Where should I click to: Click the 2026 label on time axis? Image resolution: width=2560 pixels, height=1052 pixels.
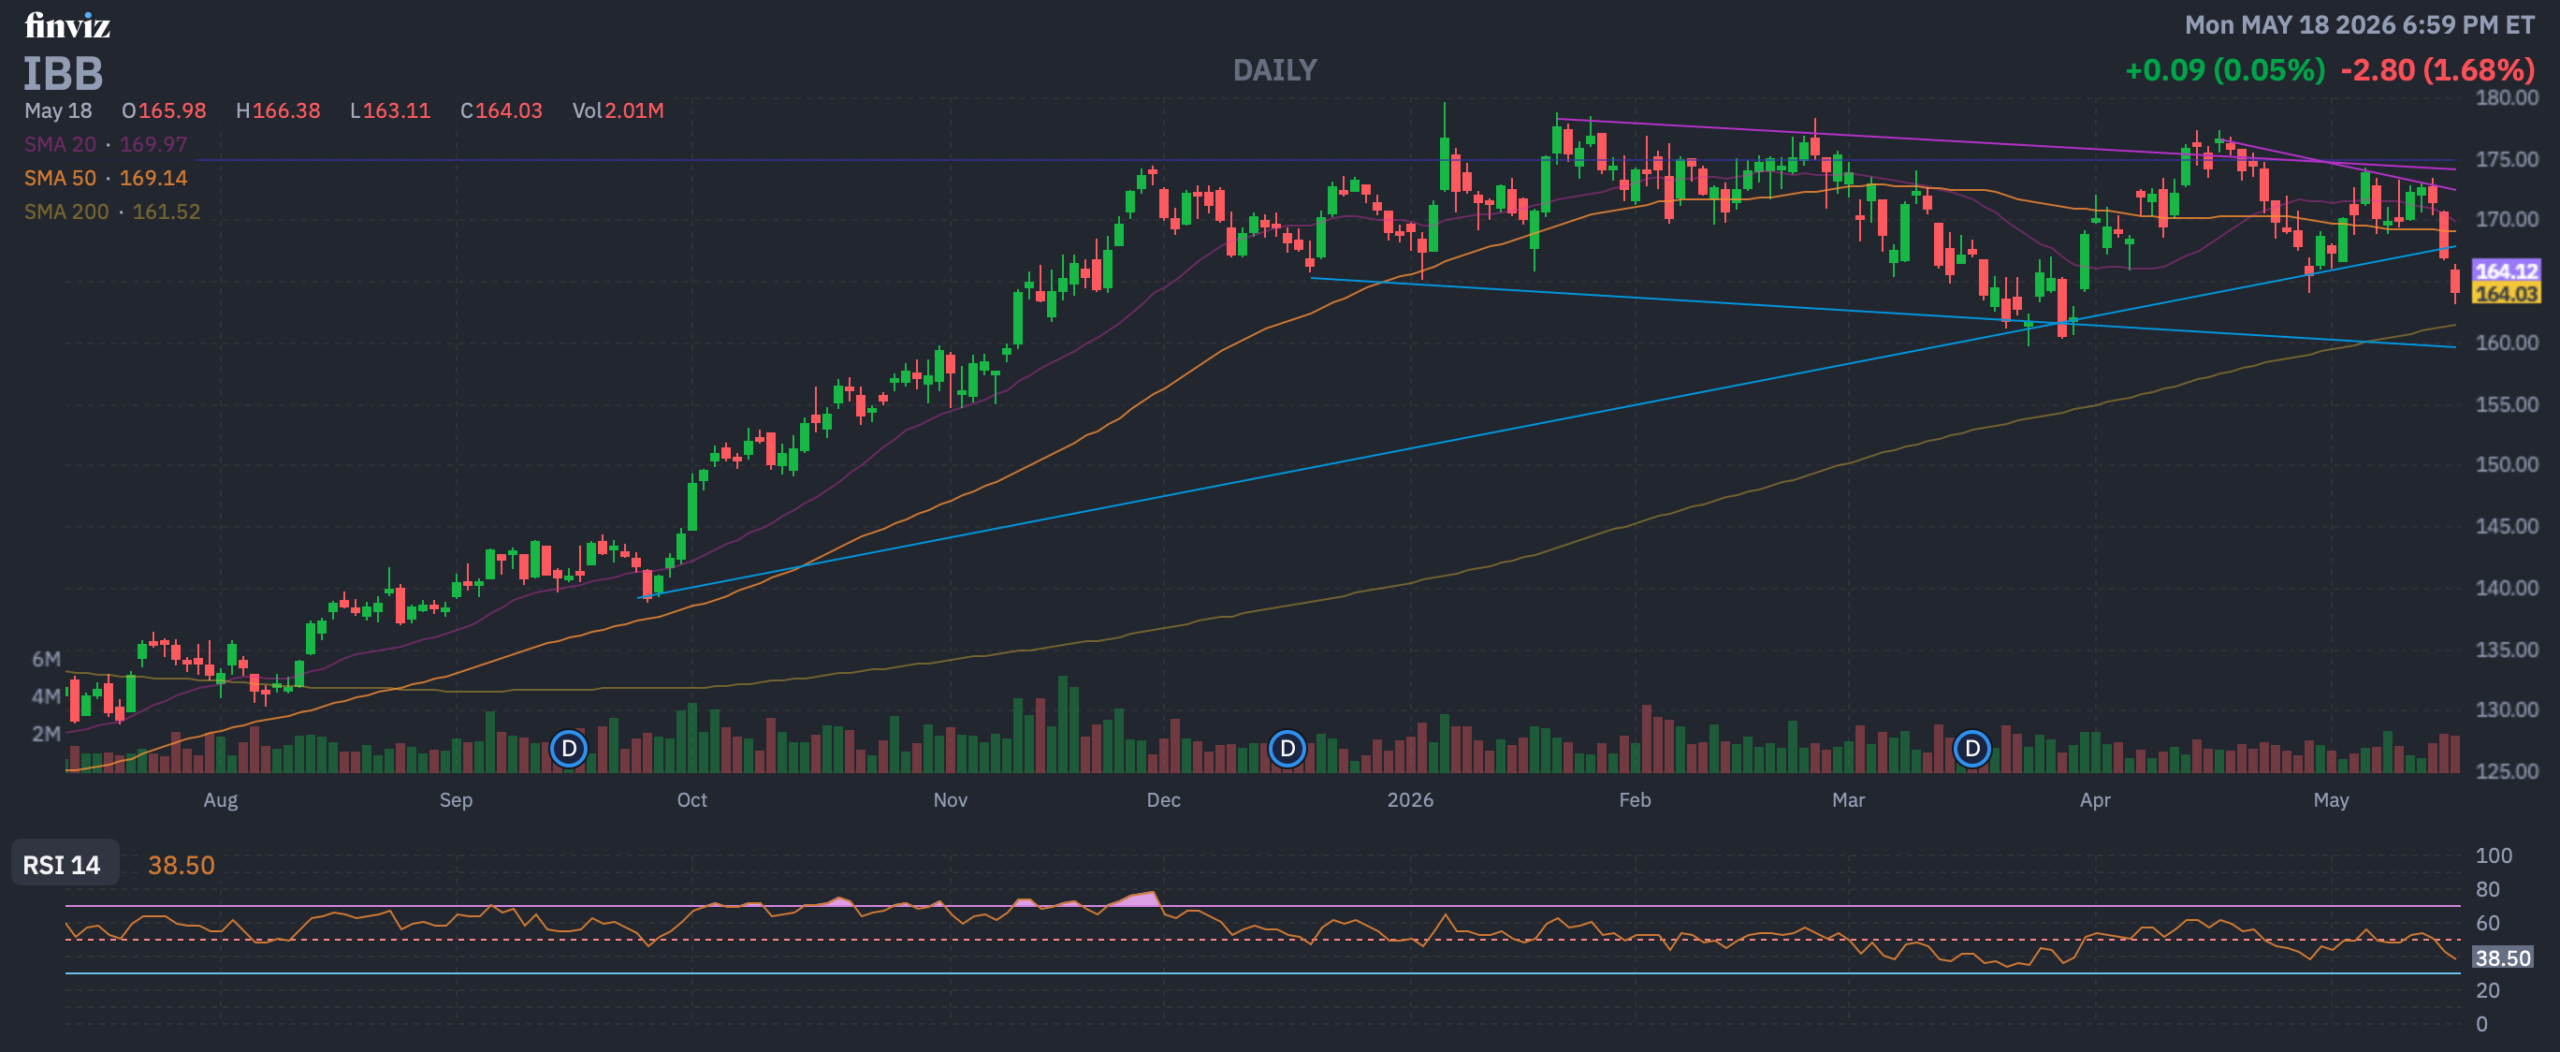1410,800
